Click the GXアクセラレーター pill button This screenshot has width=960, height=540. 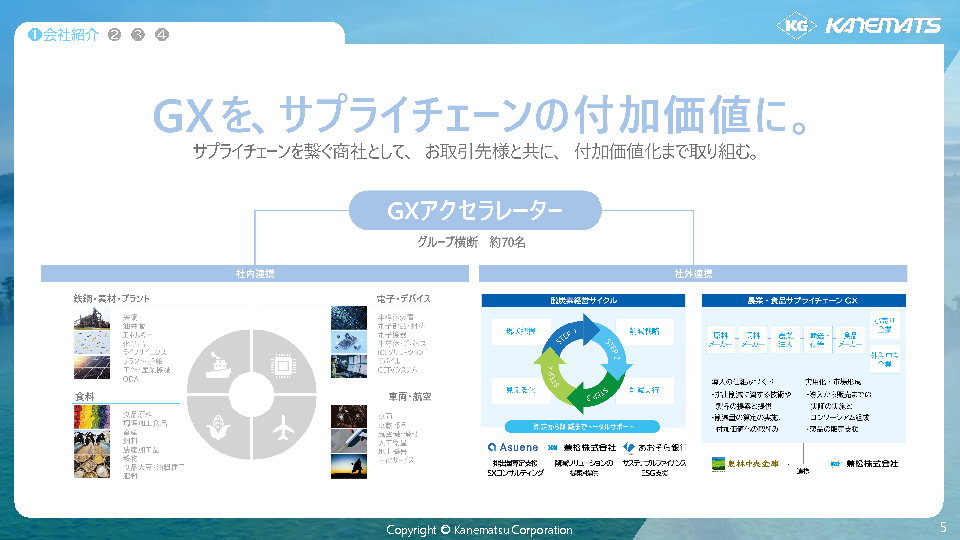click(475, 211)
